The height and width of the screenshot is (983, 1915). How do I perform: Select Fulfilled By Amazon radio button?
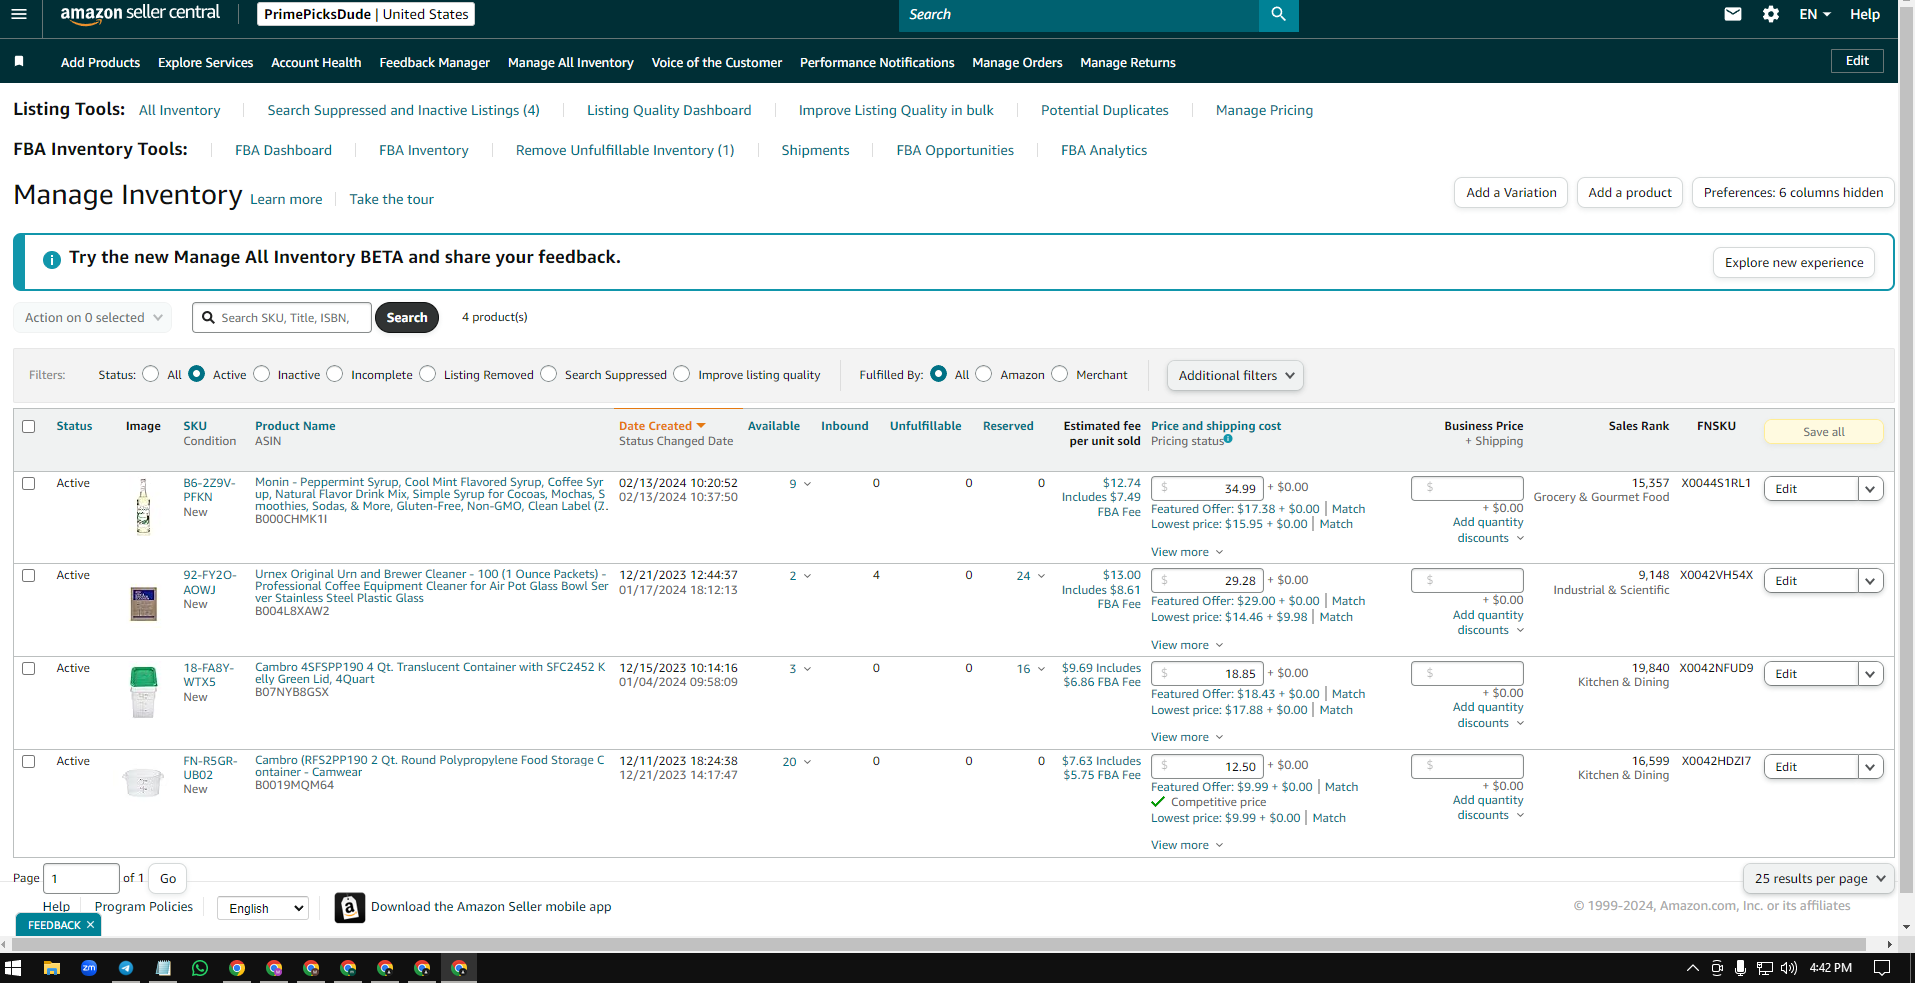point(984,374)
